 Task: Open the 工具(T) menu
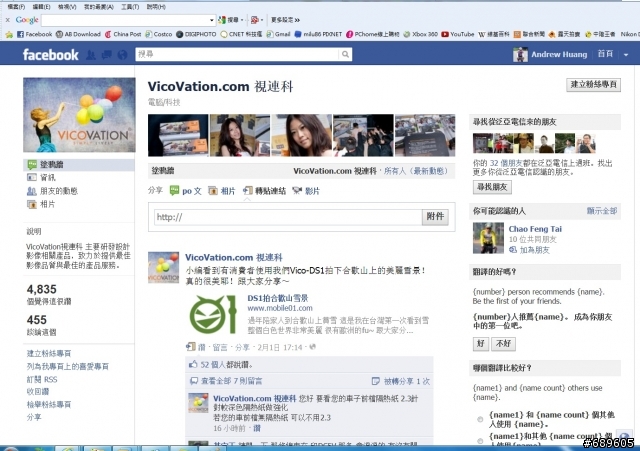pyautogui.click(x=130, y=7)
